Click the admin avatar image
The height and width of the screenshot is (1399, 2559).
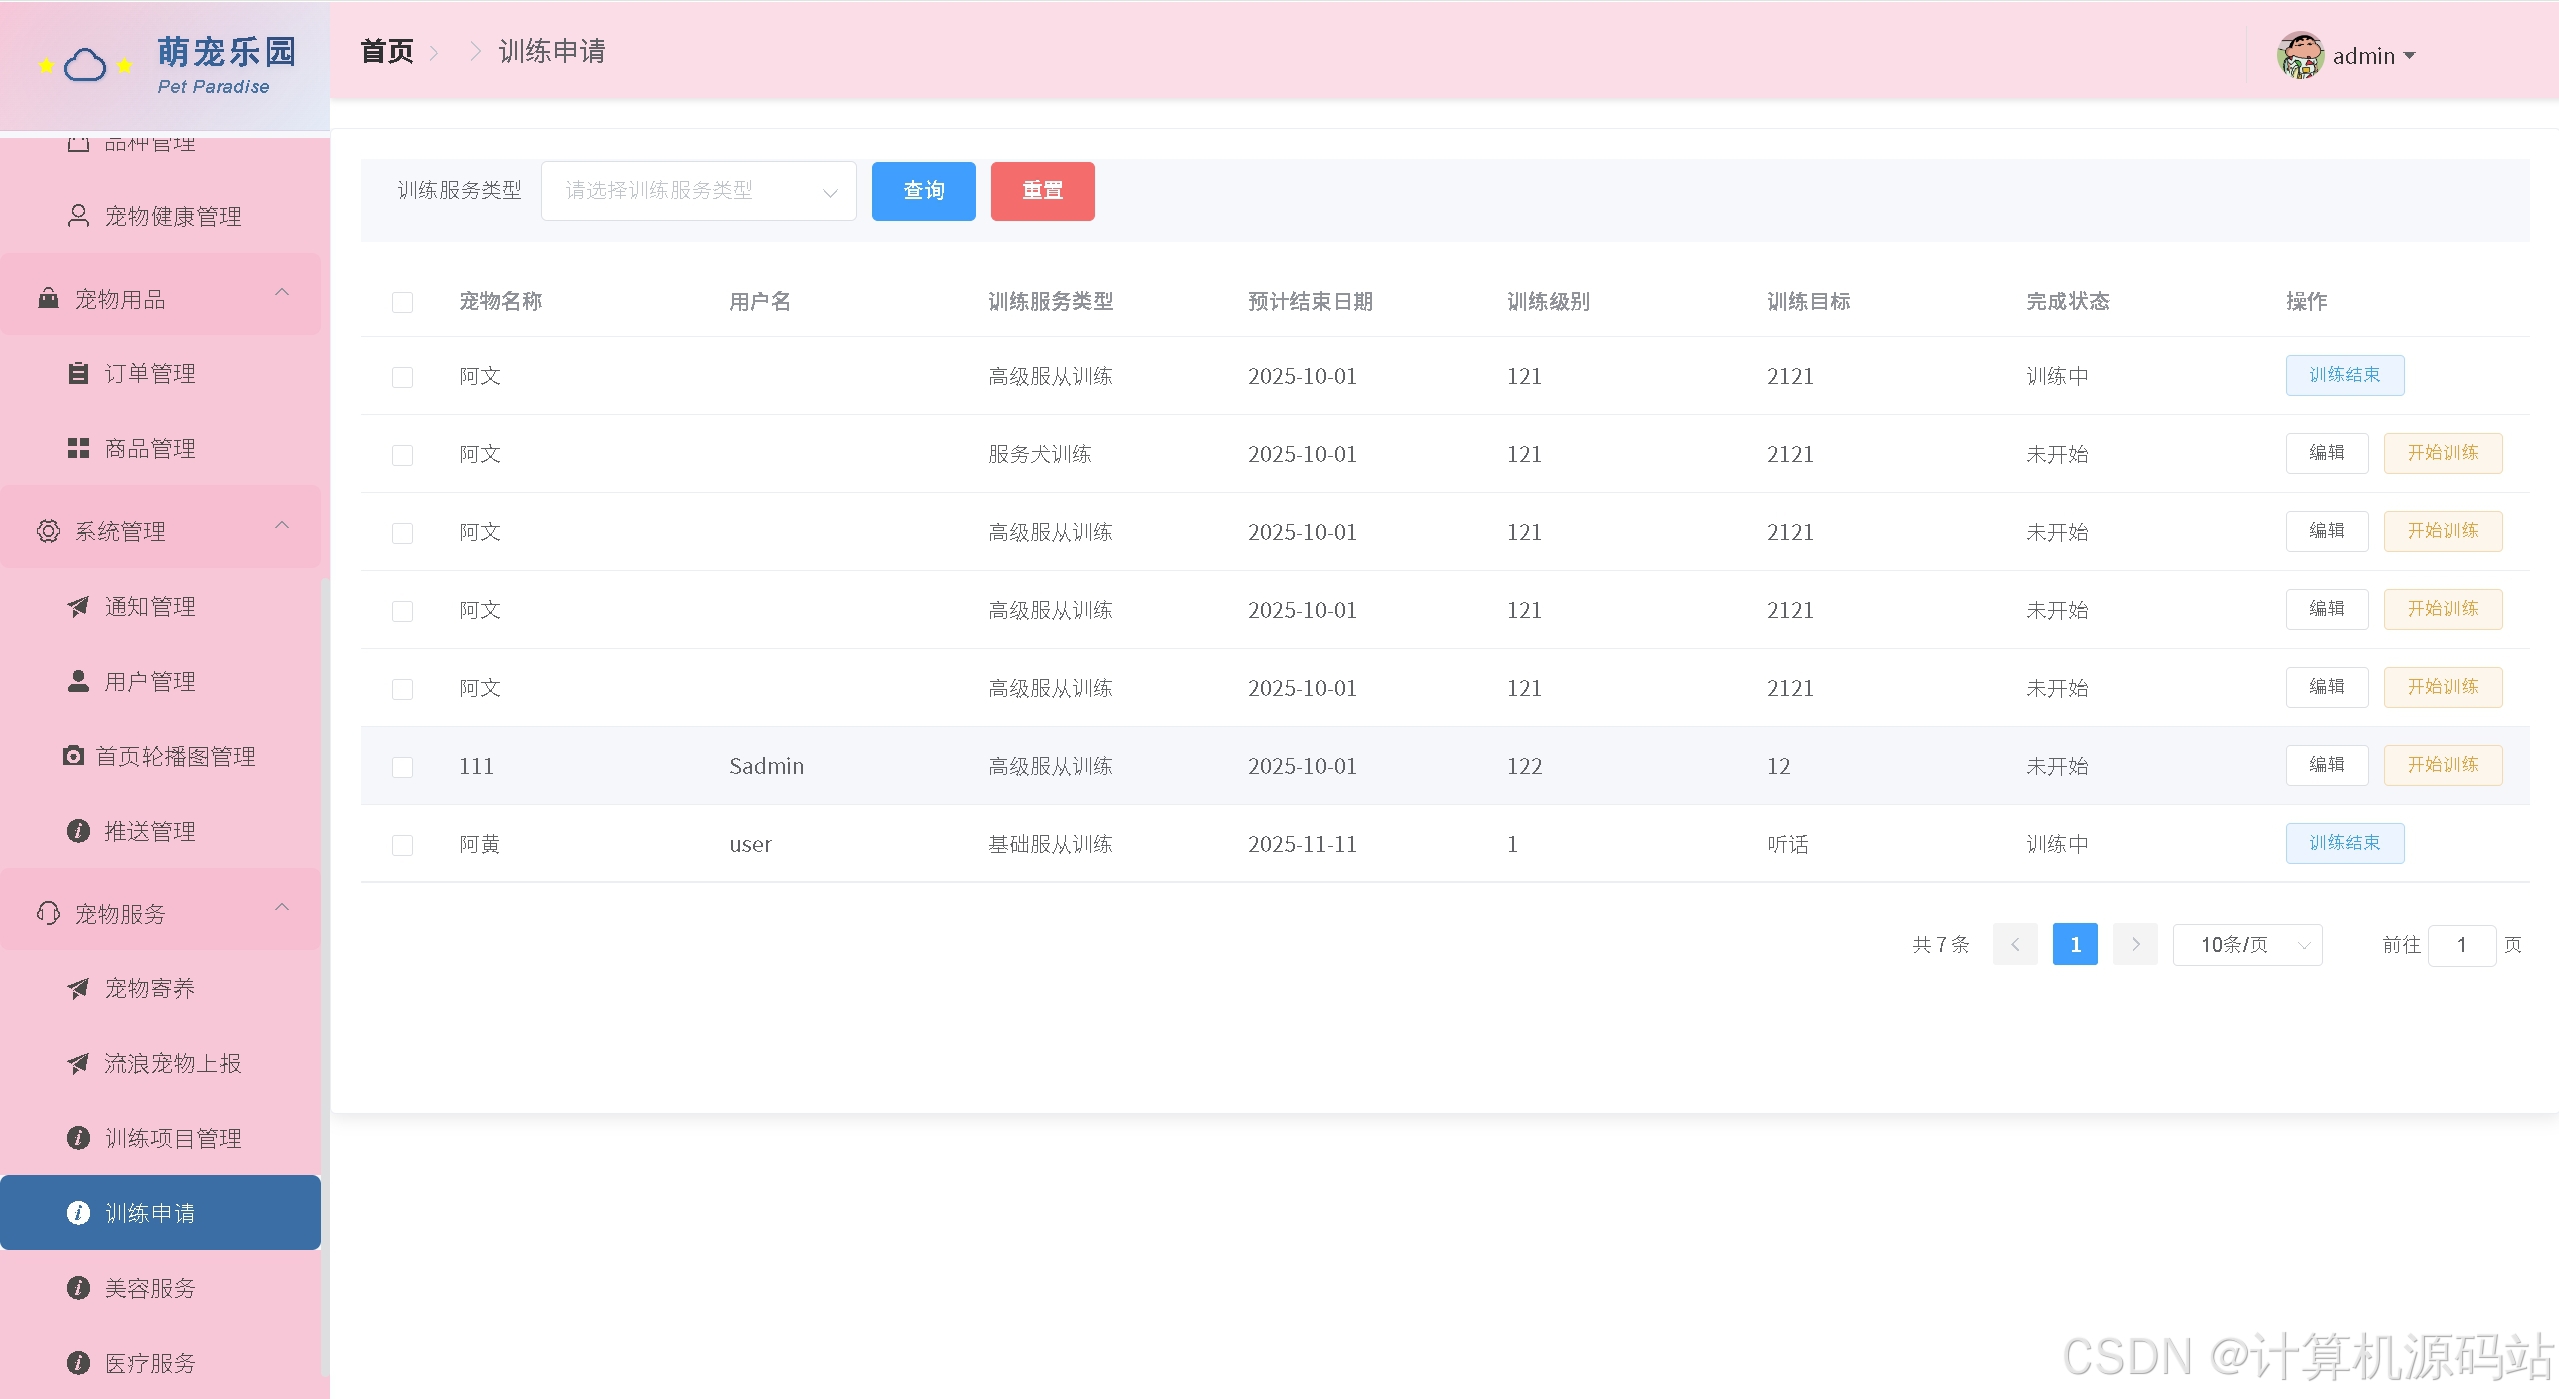point(2300,55)
